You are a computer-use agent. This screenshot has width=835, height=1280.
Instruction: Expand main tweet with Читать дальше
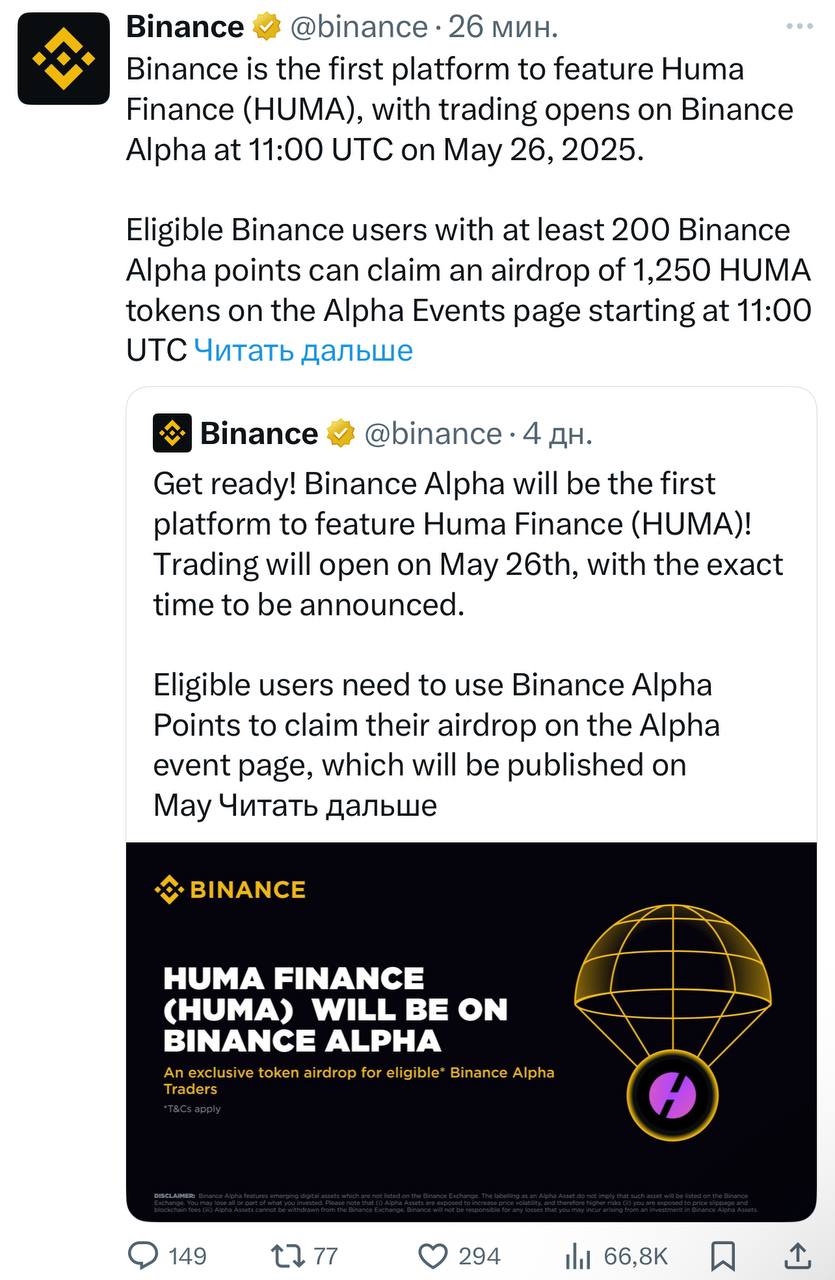tap(302, 350)
